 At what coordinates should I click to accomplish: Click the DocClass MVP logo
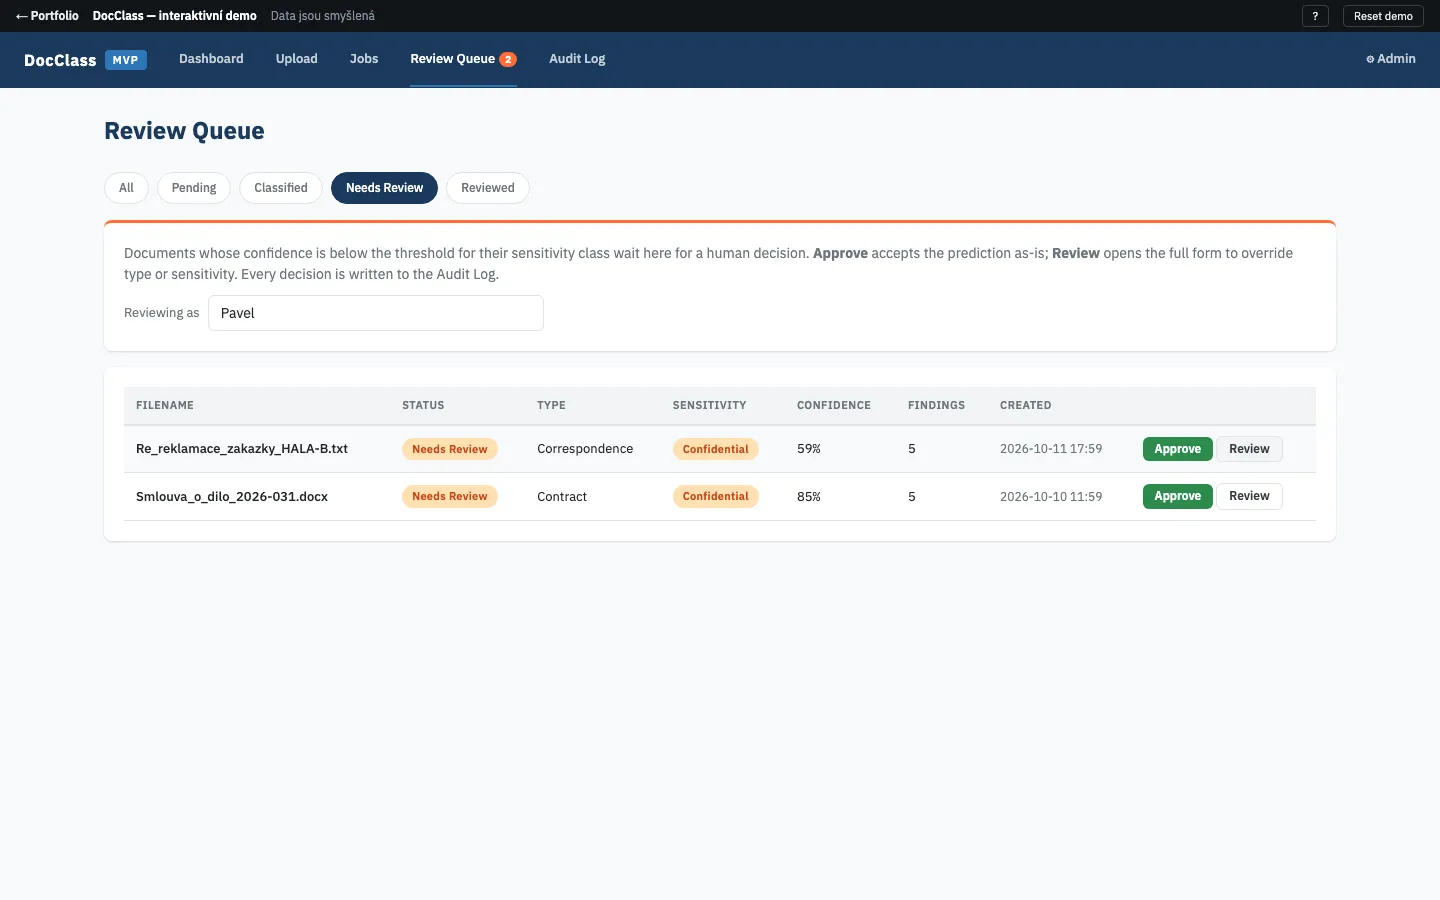tap(85, 60)
